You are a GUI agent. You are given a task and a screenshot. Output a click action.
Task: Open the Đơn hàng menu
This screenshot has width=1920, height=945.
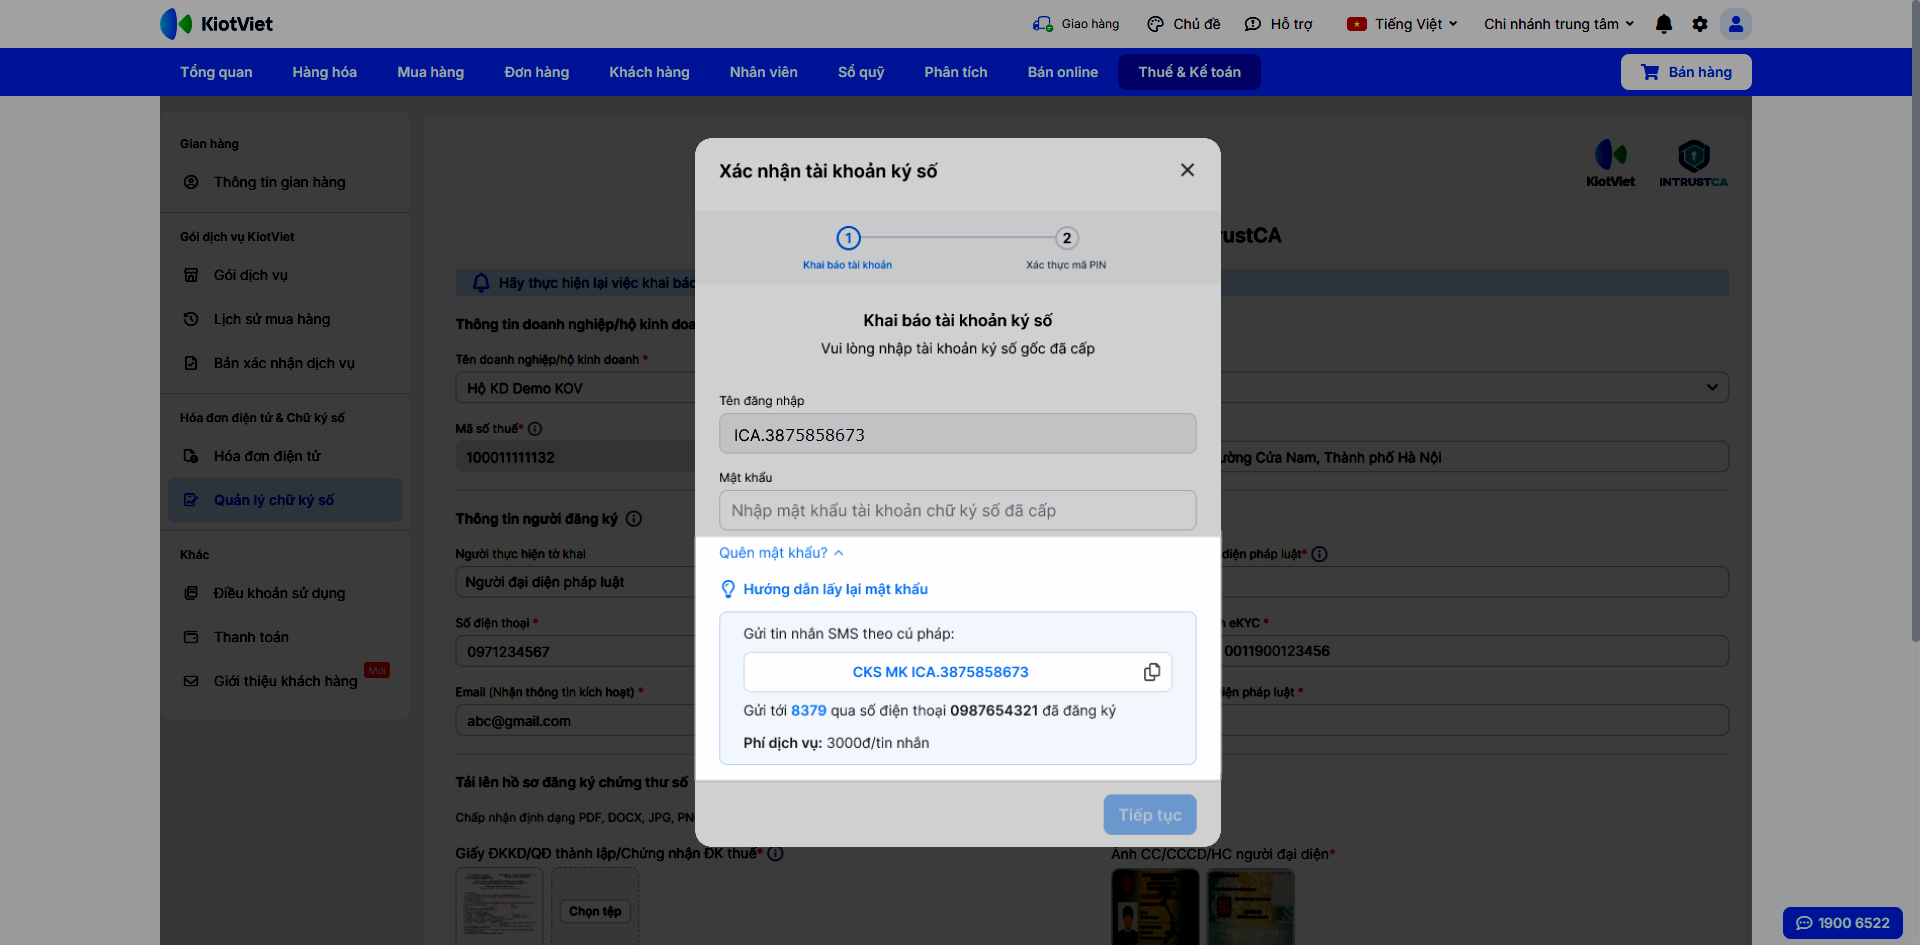pos(536,72)
